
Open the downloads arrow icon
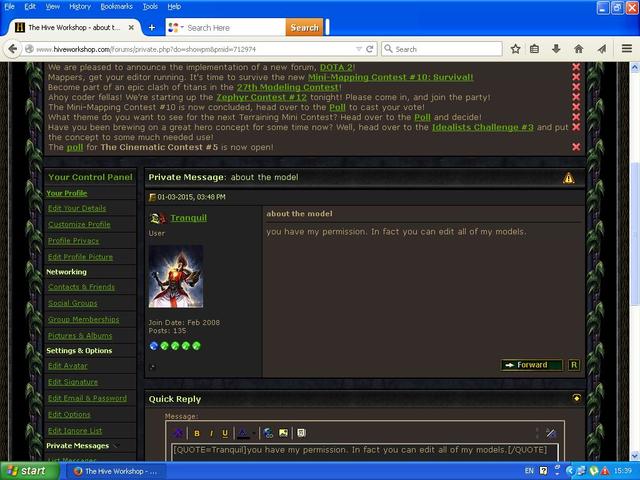pyautogui.click(x=556, y=49)
